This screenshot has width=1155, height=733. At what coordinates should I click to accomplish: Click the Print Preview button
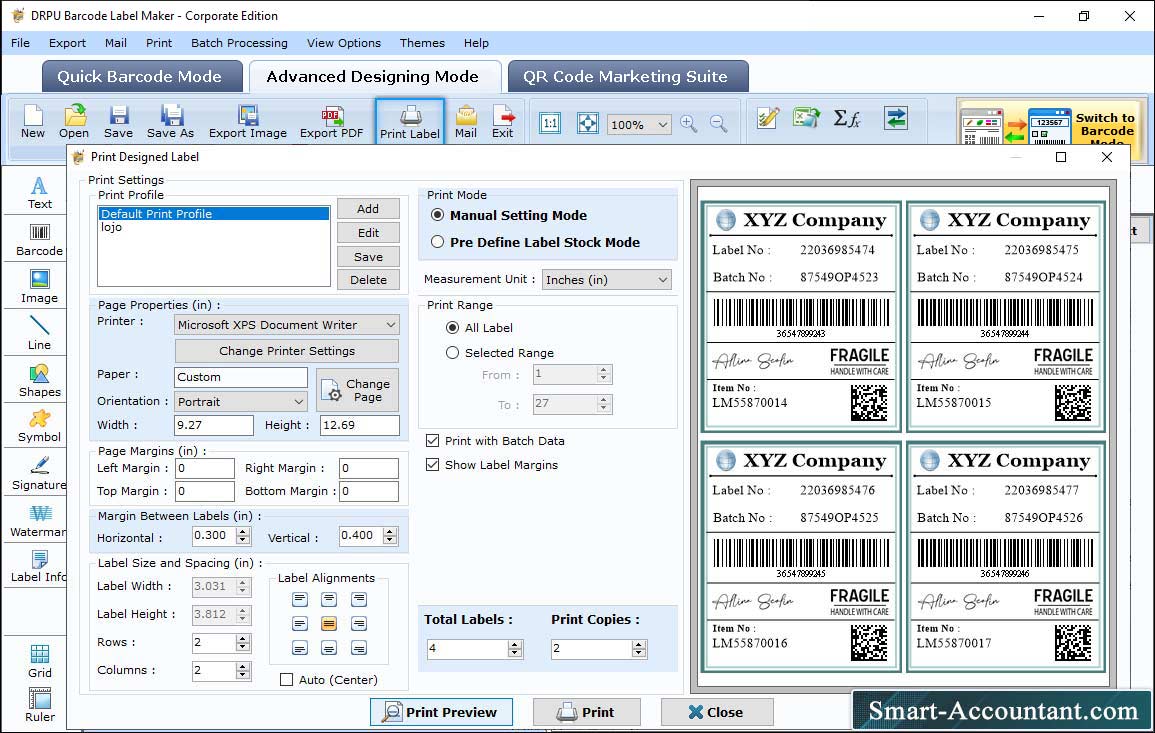click(441, 712)
